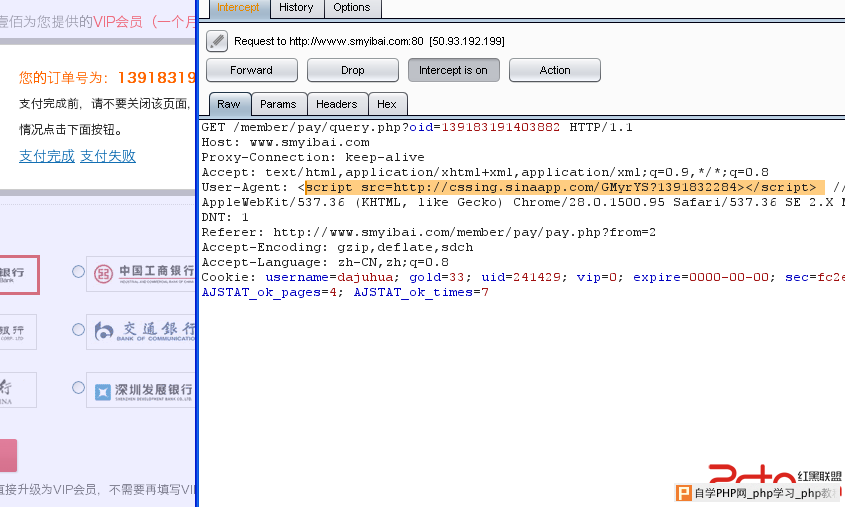
Task: Open the Options tab
Action: [x=352, y=8]
